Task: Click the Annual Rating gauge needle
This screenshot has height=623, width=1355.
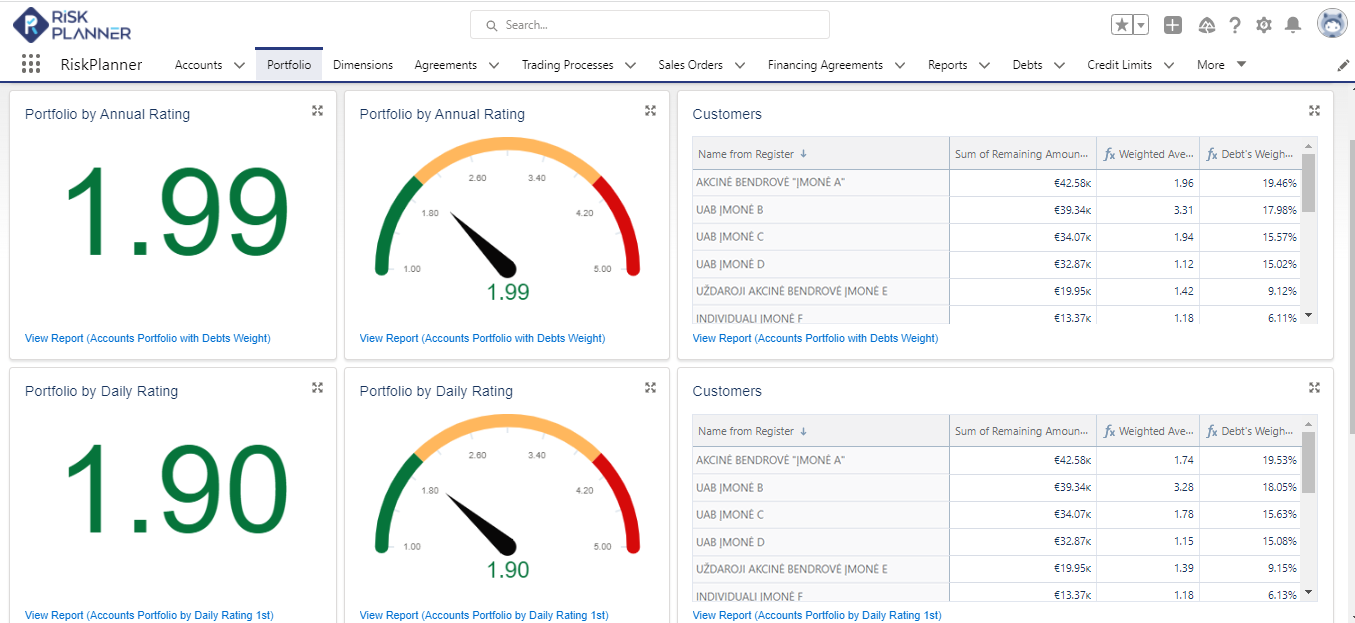Action: pyautogui.click(x=483, y=244)
